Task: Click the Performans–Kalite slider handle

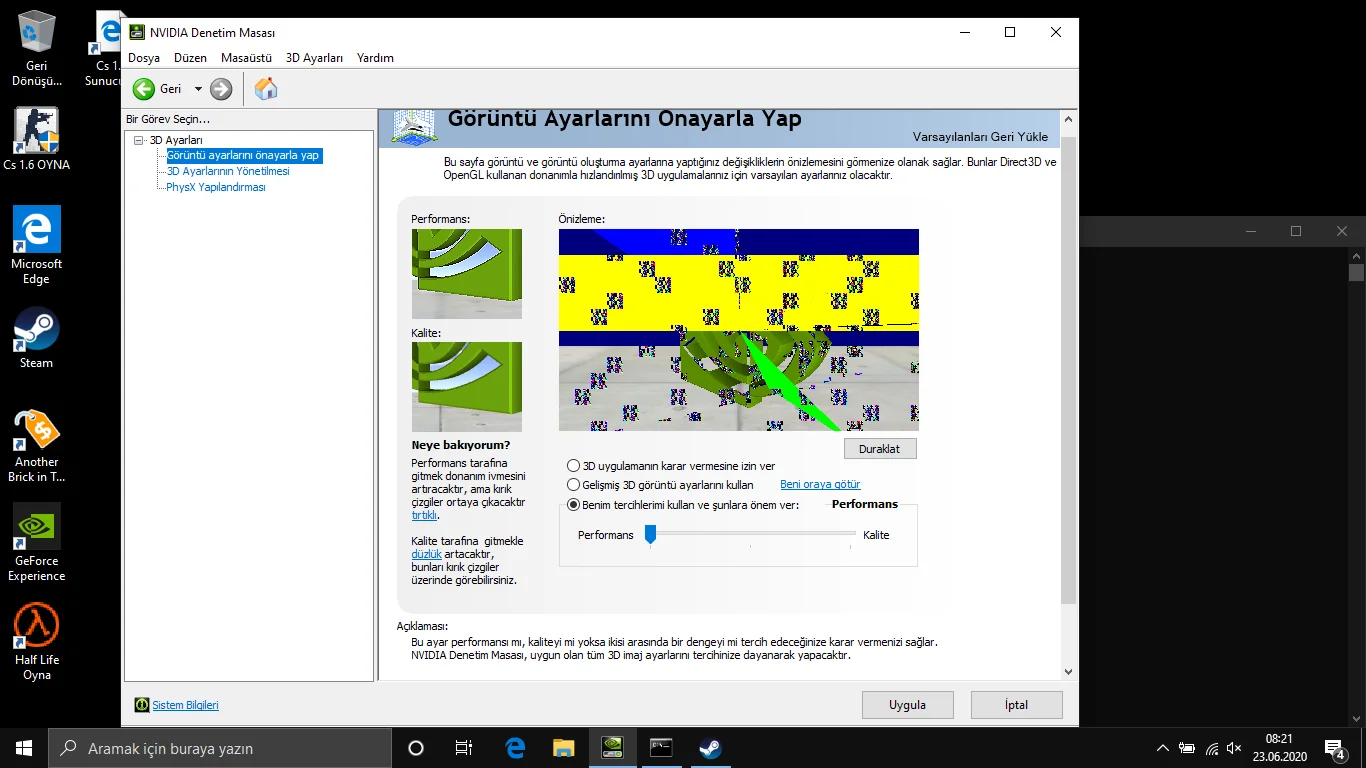Action: tap(650, 535)
